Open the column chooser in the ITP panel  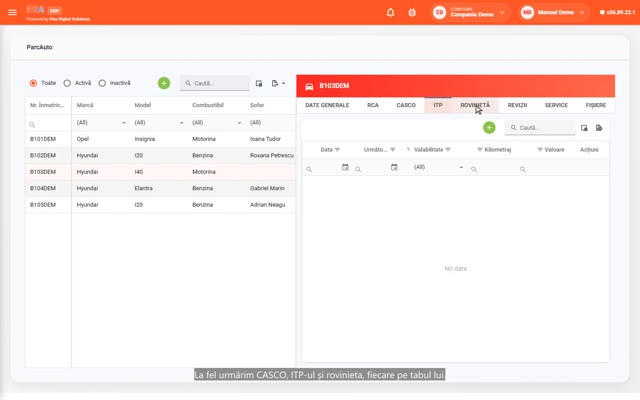point(584,128)
